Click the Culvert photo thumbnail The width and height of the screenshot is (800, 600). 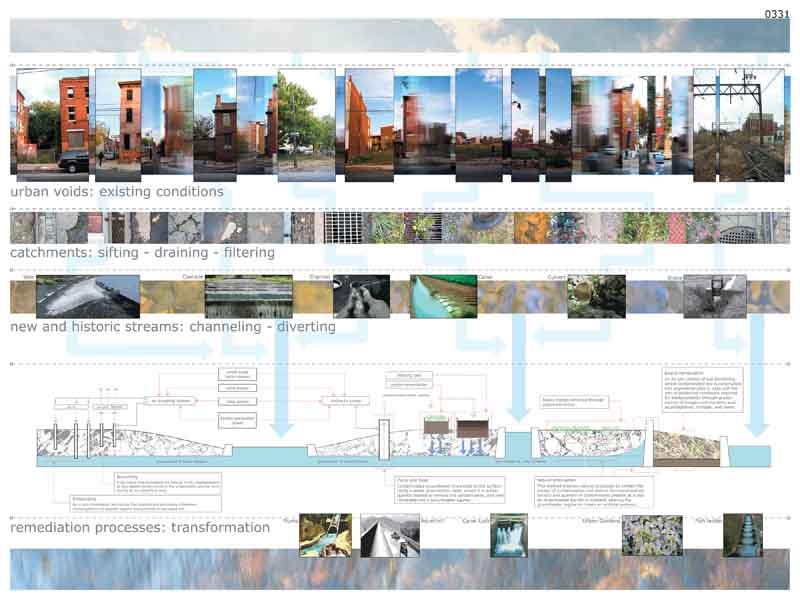coord(596,296)
